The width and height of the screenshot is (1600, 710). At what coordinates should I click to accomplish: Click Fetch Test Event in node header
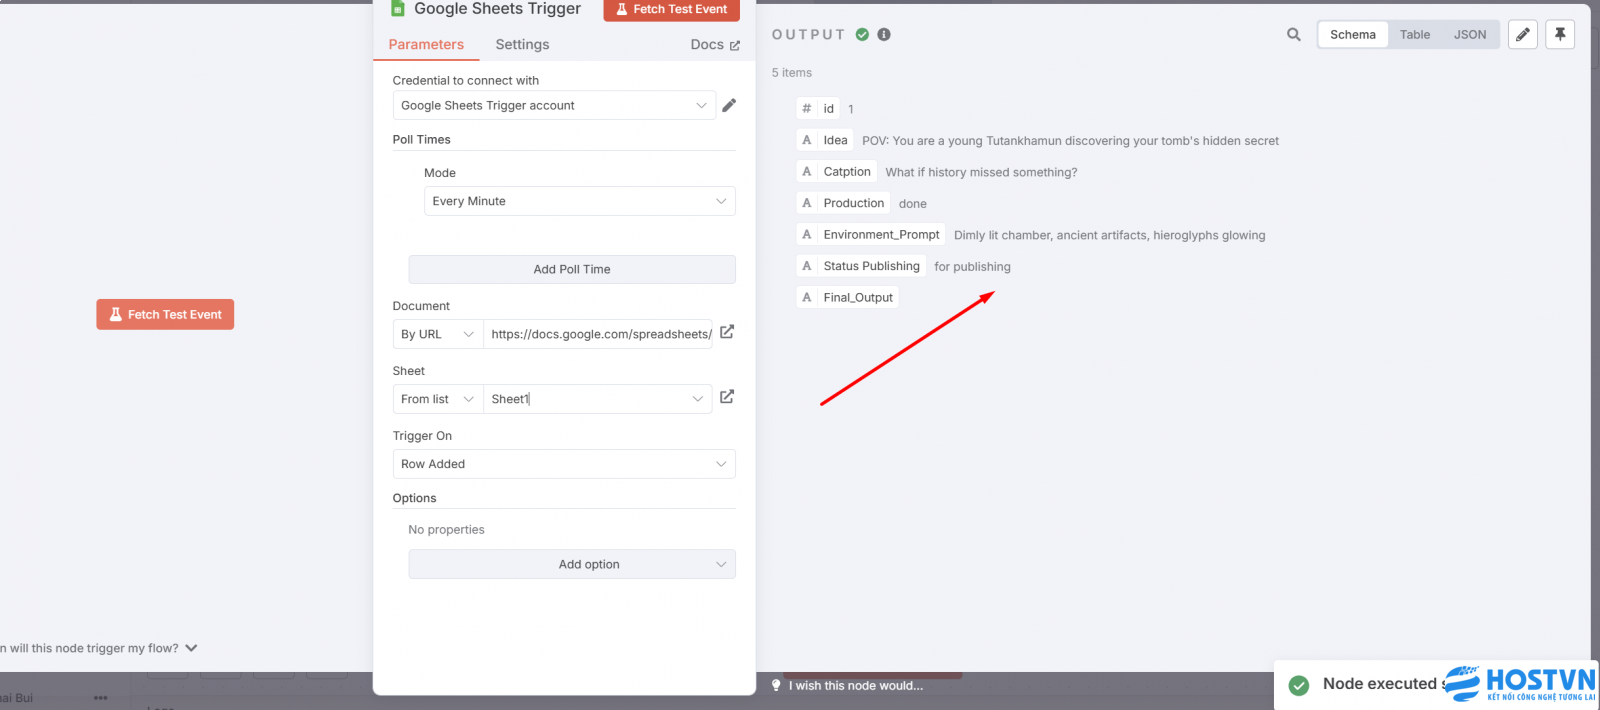(x=672, y=9)
